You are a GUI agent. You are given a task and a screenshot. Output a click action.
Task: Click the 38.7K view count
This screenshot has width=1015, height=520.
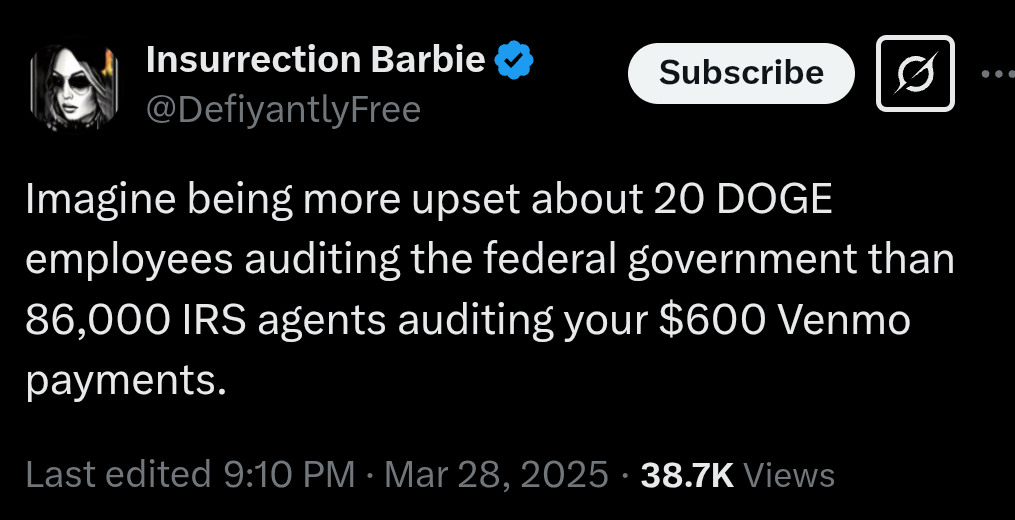(x=686, y=474)
